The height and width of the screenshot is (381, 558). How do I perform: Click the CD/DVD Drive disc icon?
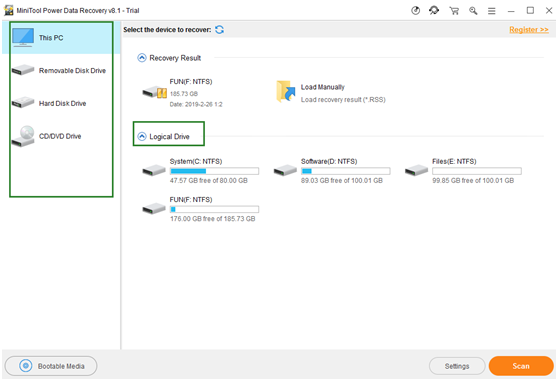coord(23,136)
